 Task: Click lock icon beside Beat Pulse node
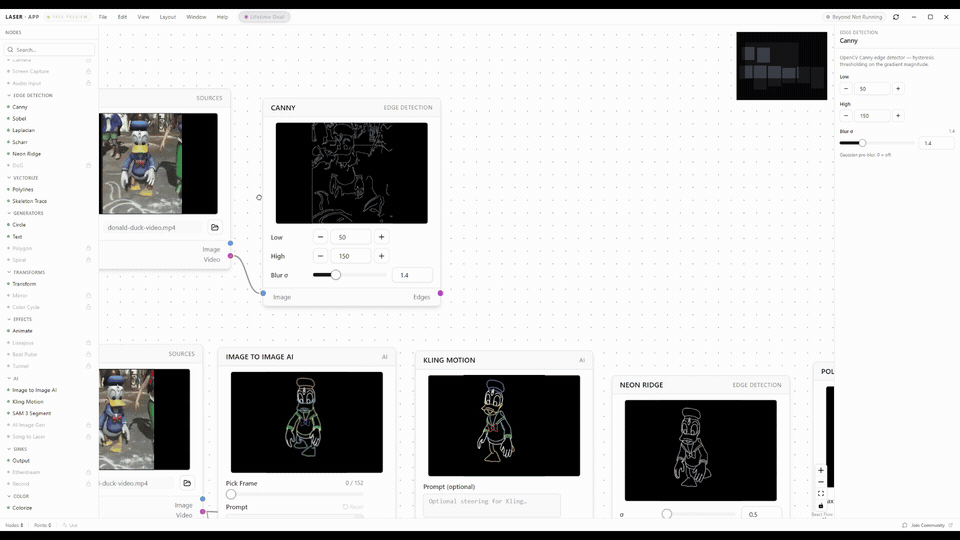[88, 354]
